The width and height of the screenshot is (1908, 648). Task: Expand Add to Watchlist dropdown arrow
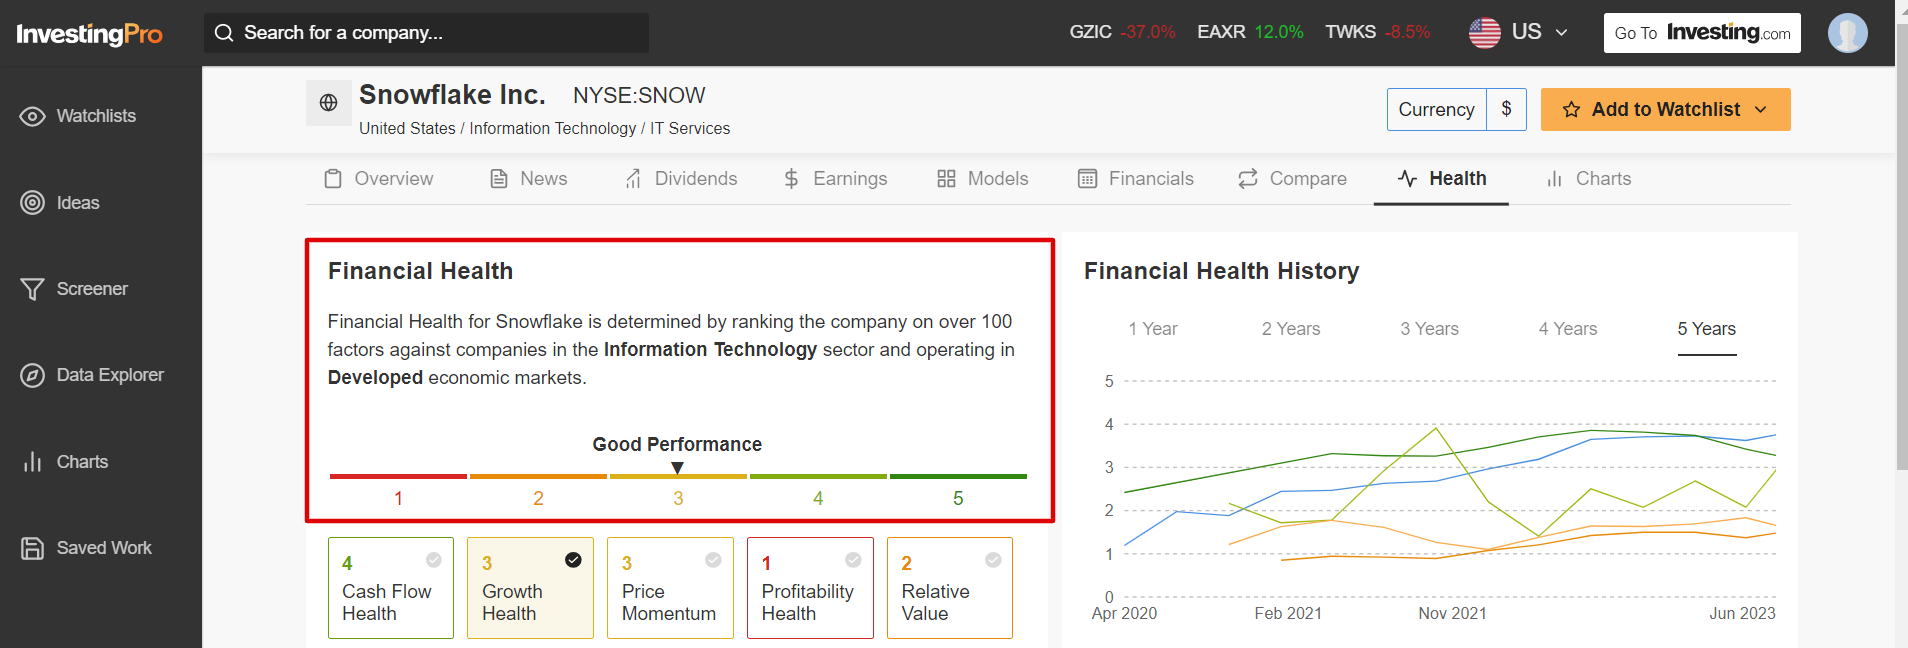(x=1760, y=110)
